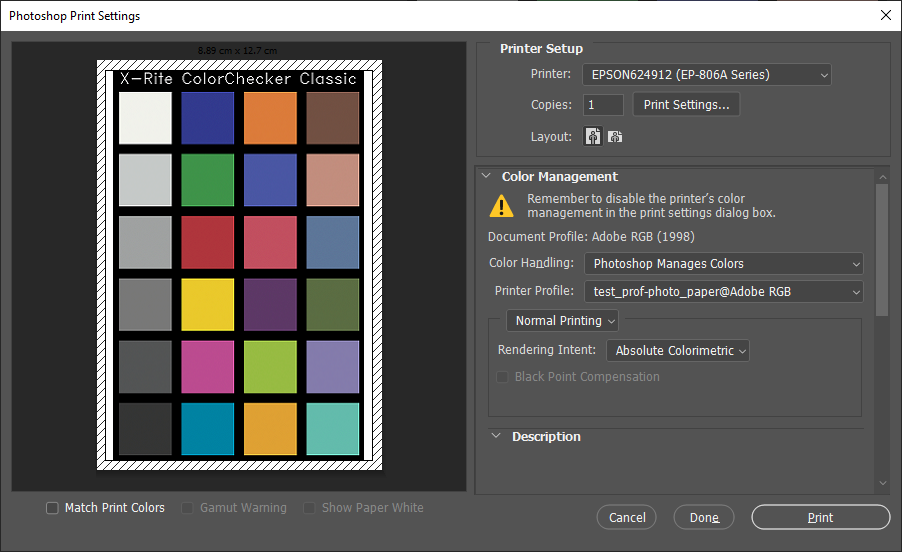Click the green patch in preview
Viewport: 902px width, 552px height.
pos(208,180)
